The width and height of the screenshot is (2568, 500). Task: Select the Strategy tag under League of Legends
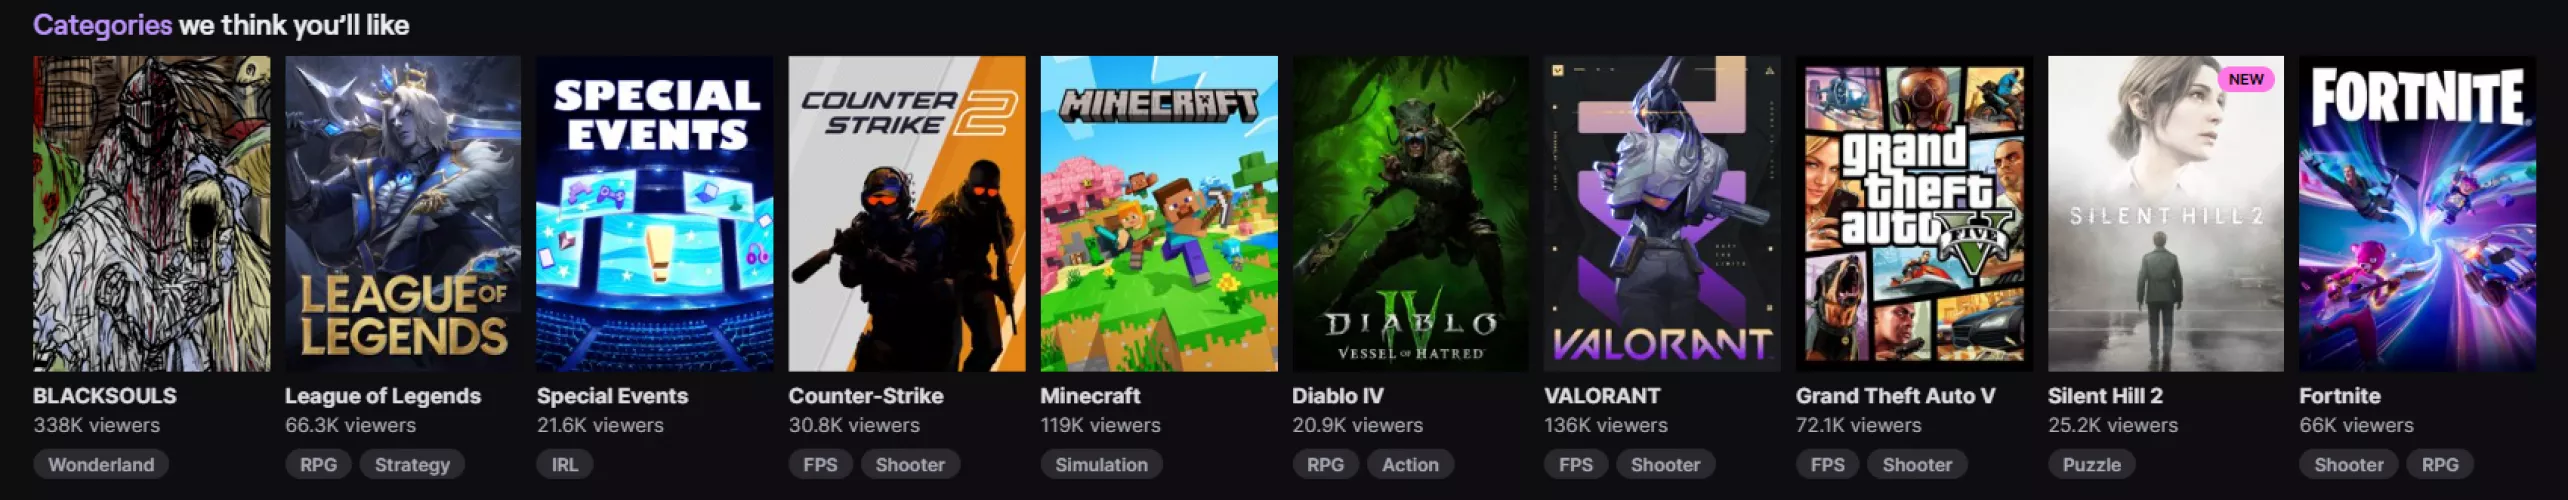point(412,464)
